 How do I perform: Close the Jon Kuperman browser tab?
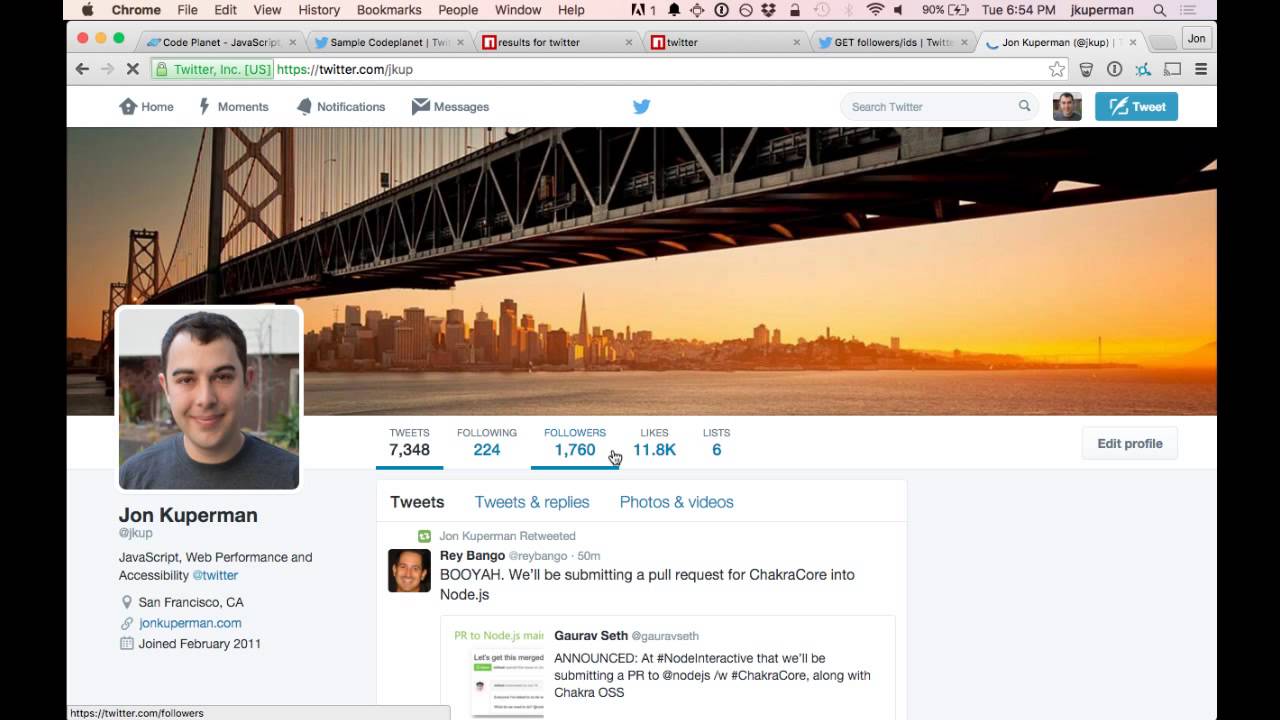(1133, 42)
